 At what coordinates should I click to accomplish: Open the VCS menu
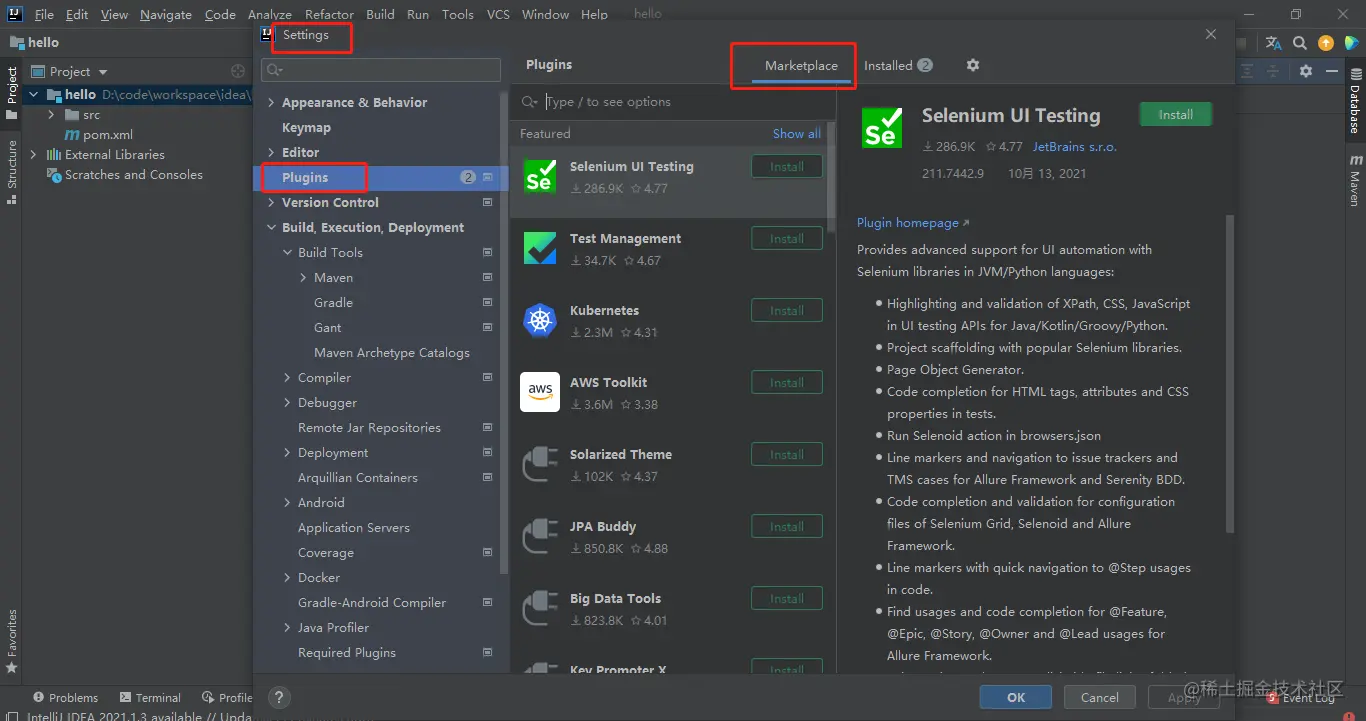[x=498, y=14]
